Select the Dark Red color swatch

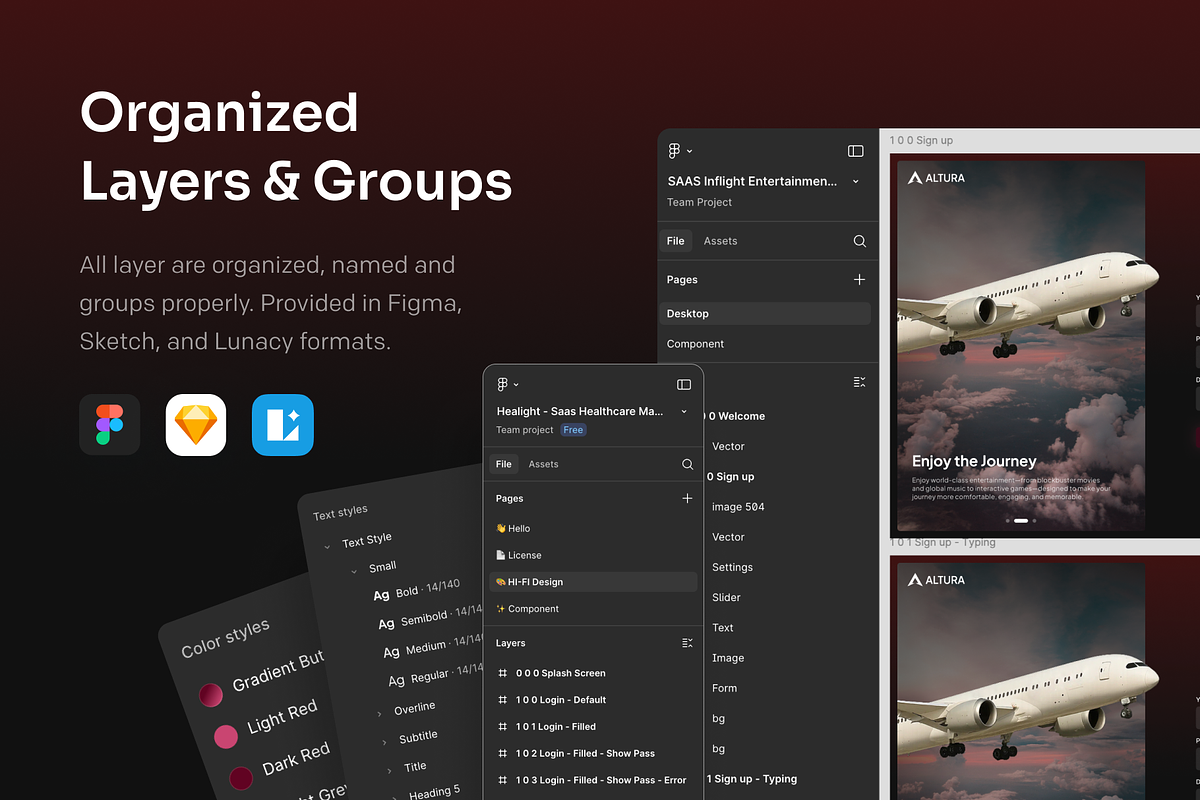(241, 778)
